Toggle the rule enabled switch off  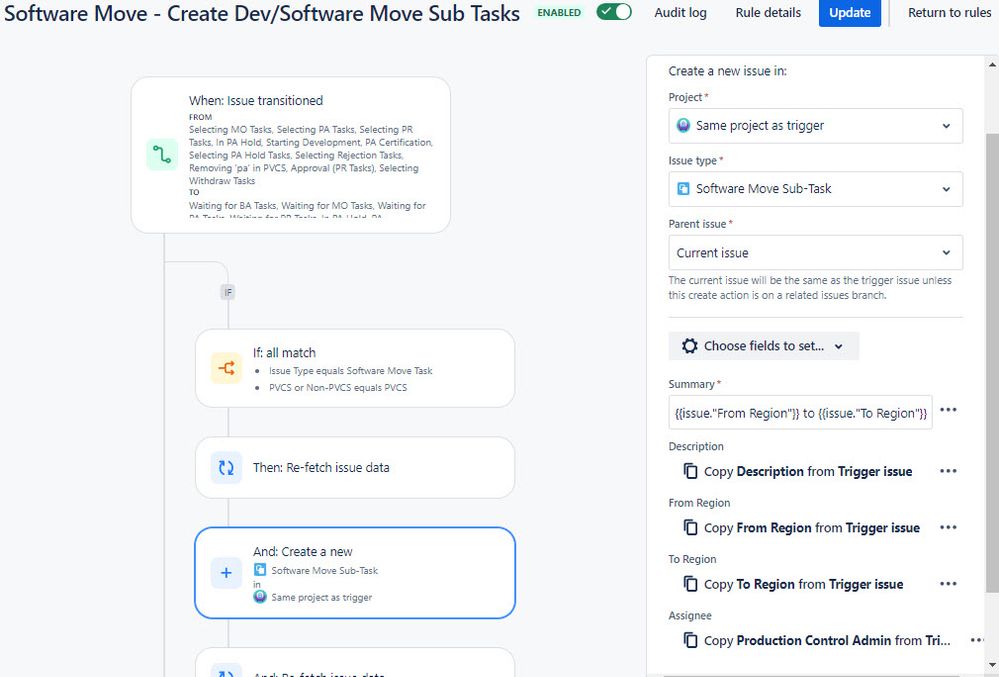[614, 12]
